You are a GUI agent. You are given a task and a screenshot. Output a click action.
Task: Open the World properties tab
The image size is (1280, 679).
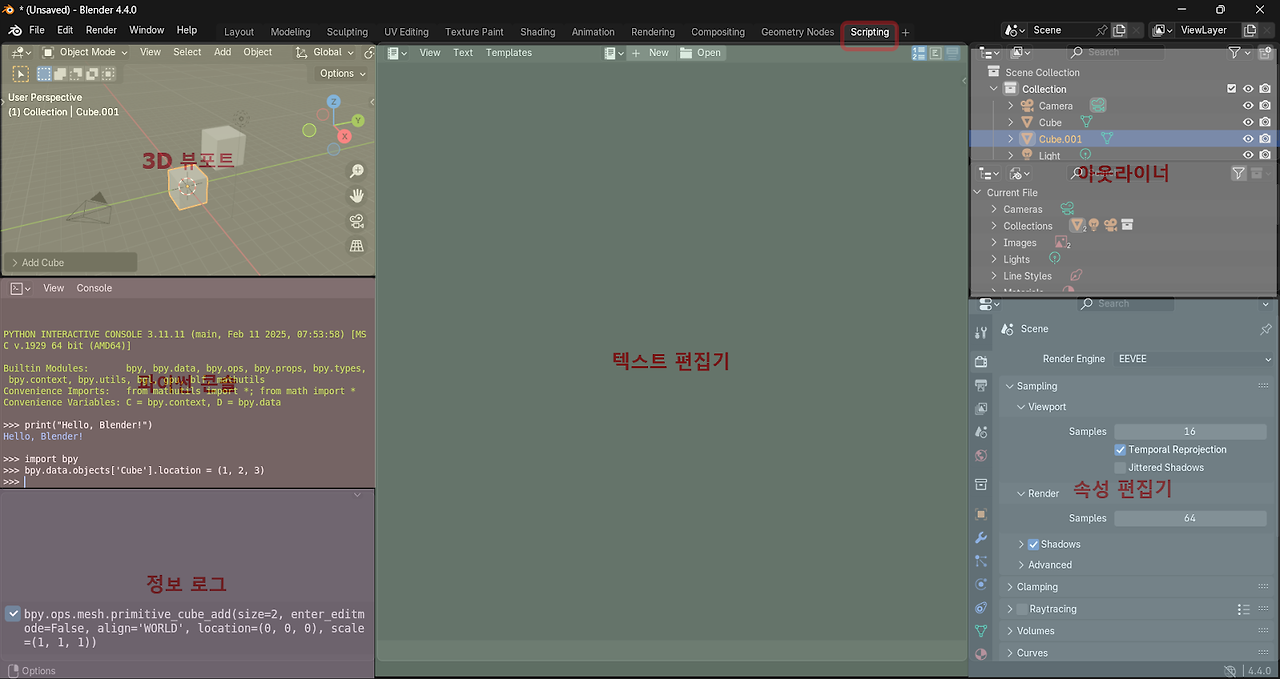[981, 456]
